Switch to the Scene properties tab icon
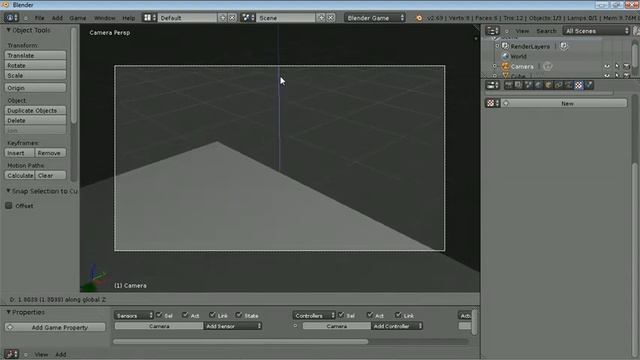640x360 pixels. [529, 85]
